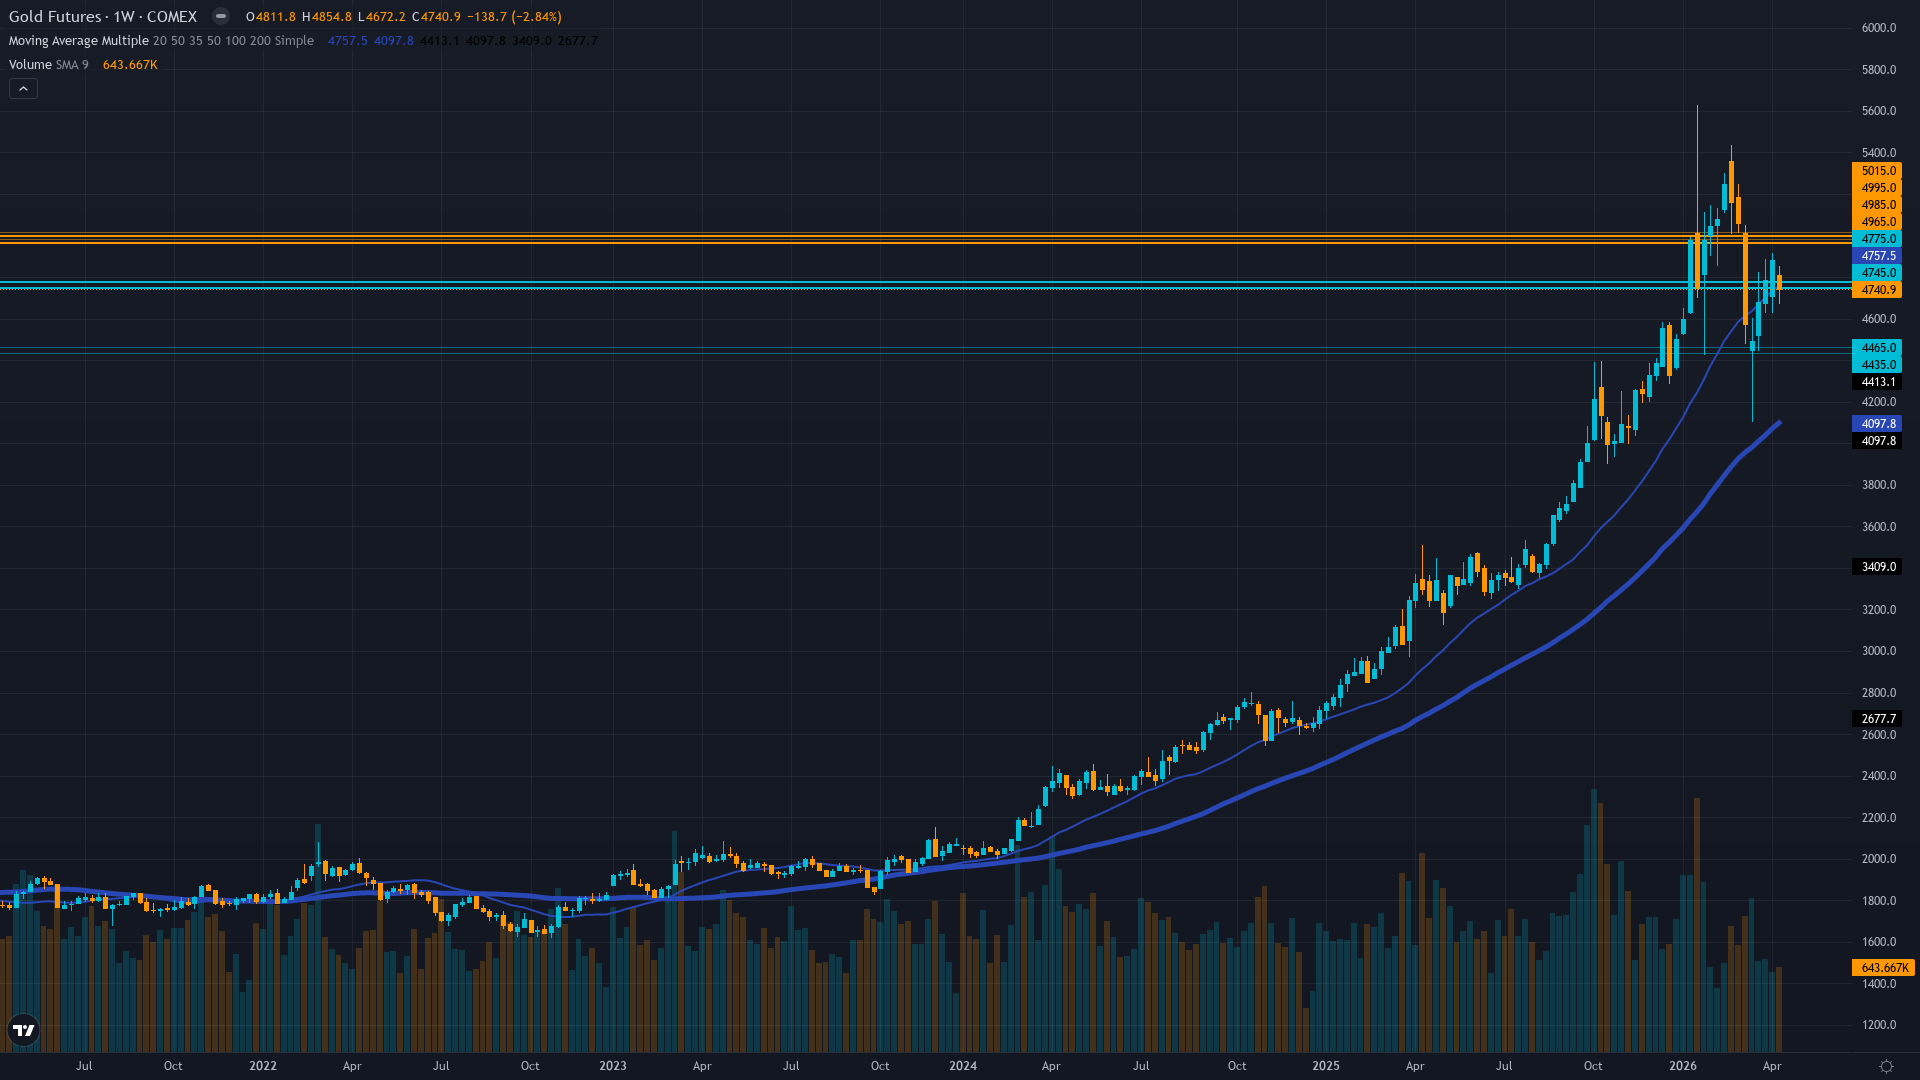Viewport: 1920px width, 1080px height.
Task: Select the blue 4097.8 price label on axis
Action: coord(1877,424)
